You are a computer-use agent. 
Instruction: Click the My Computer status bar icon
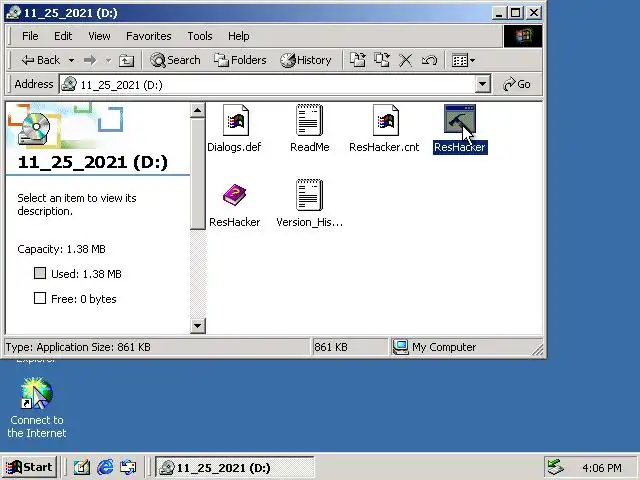[x=400, y=347]
